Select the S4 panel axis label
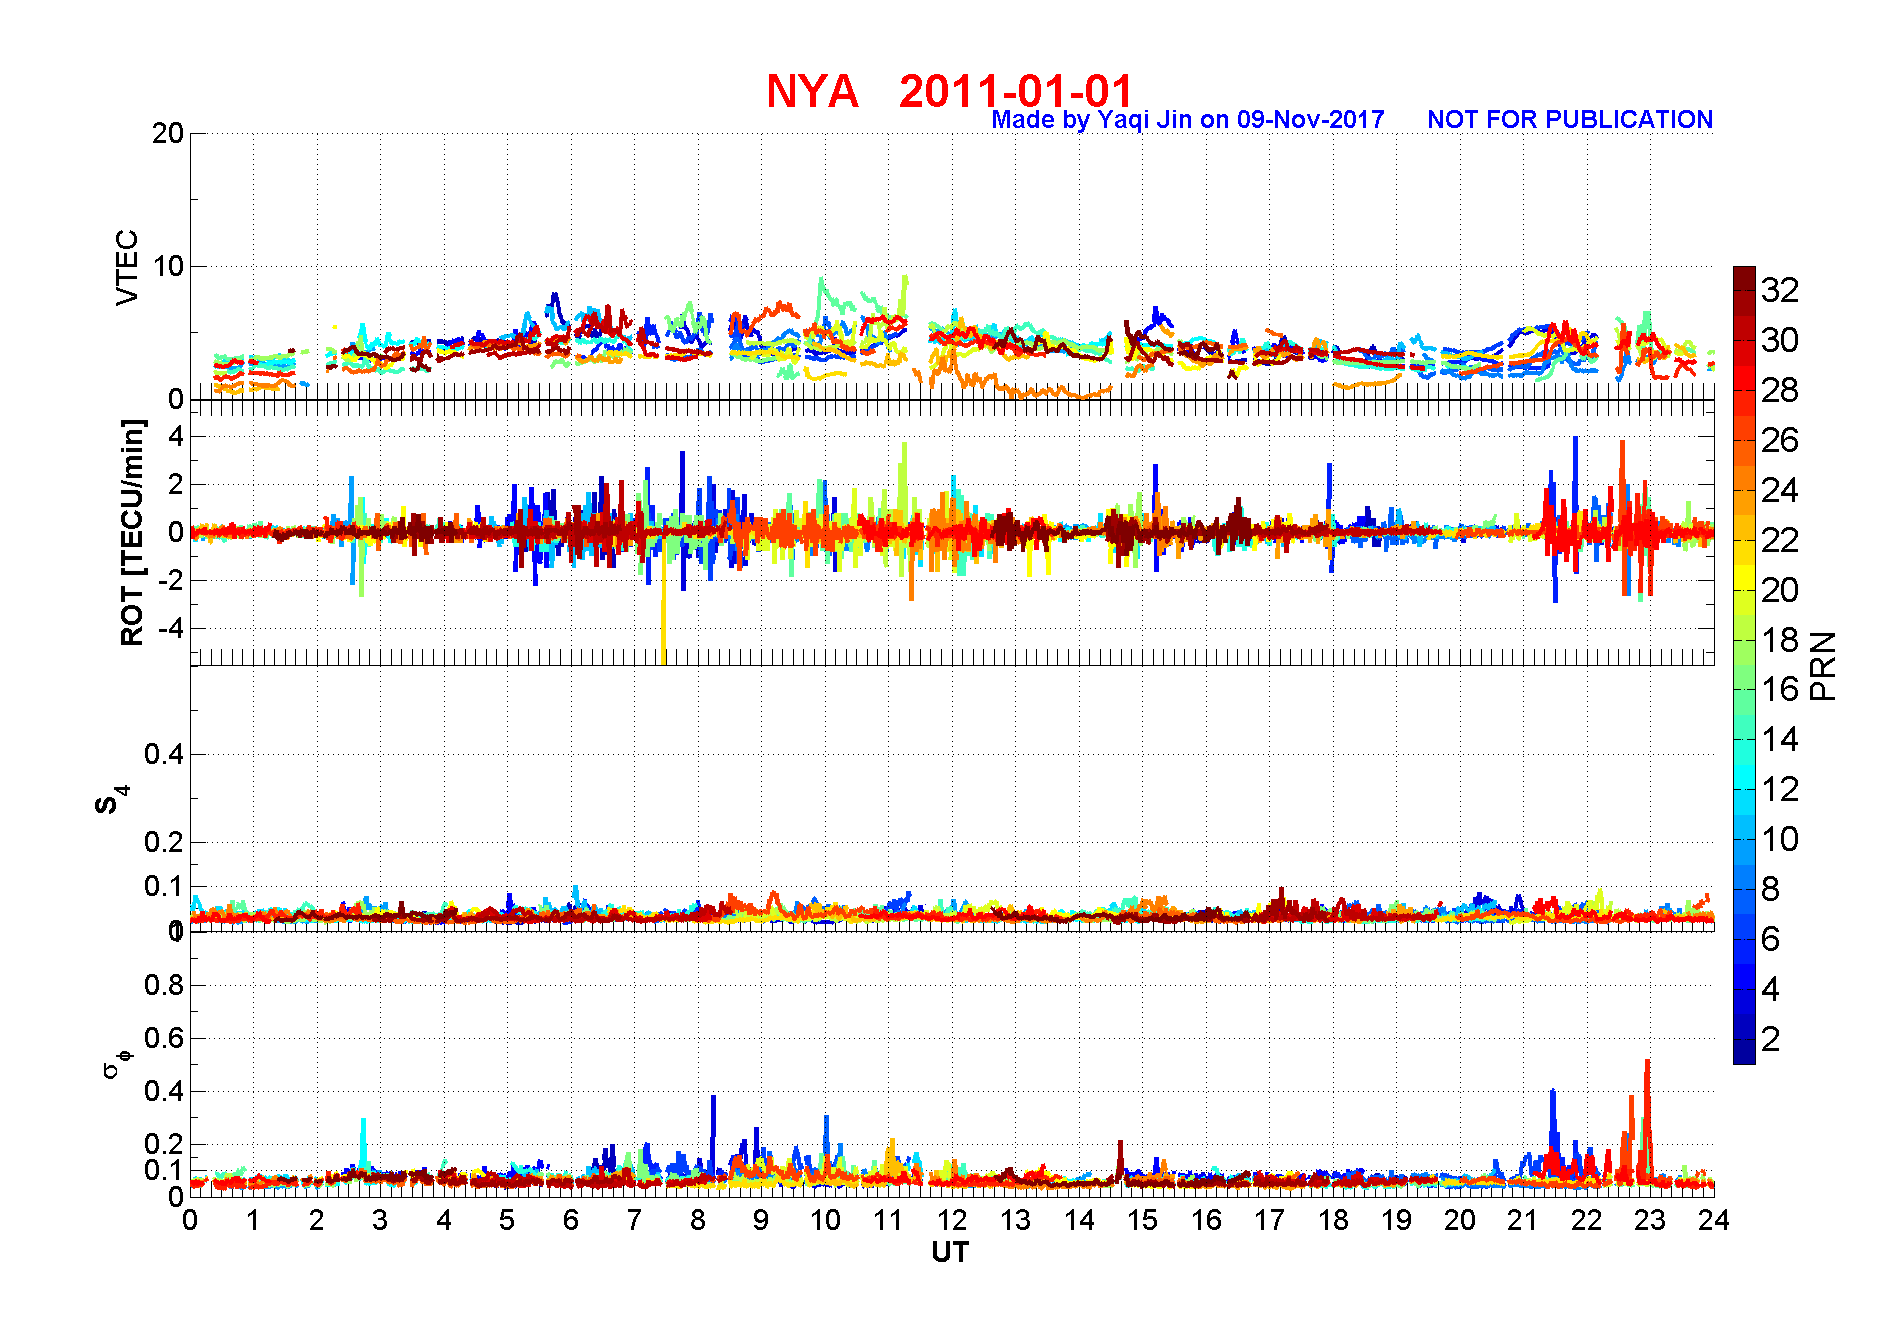Screen dimensions: 1904x1330 111,800
